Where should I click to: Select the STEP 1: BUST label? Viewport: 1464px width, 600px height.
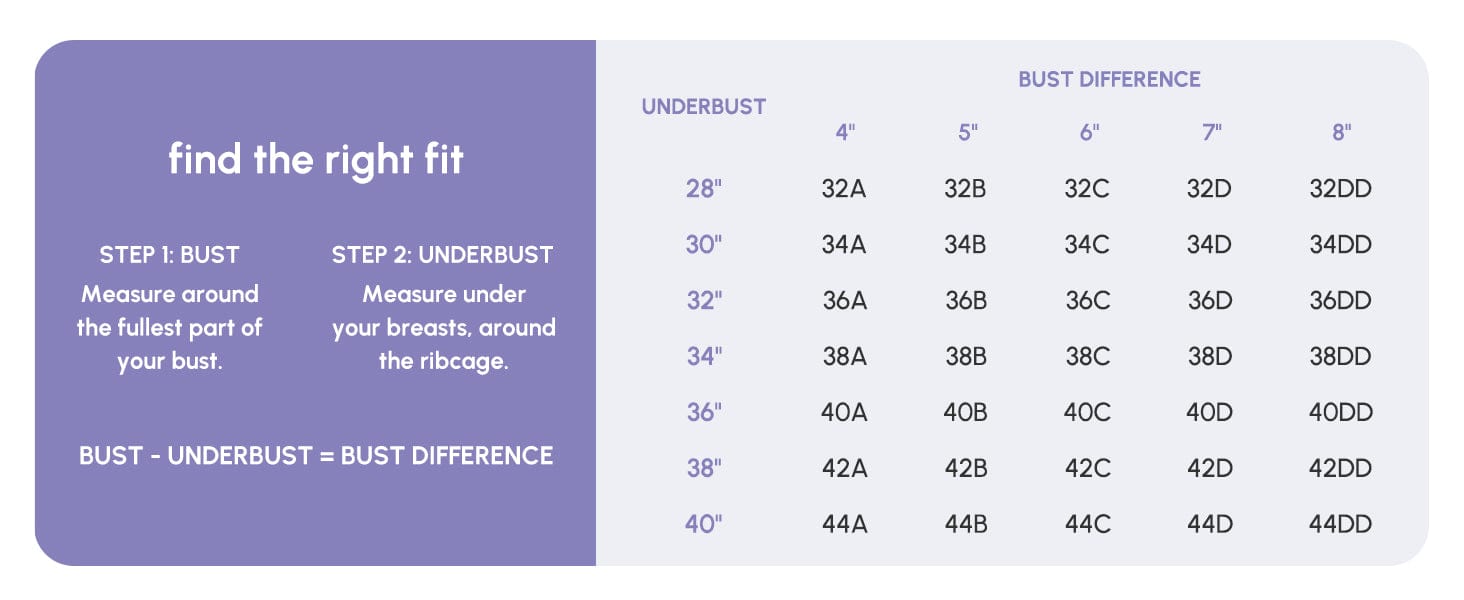170,255
